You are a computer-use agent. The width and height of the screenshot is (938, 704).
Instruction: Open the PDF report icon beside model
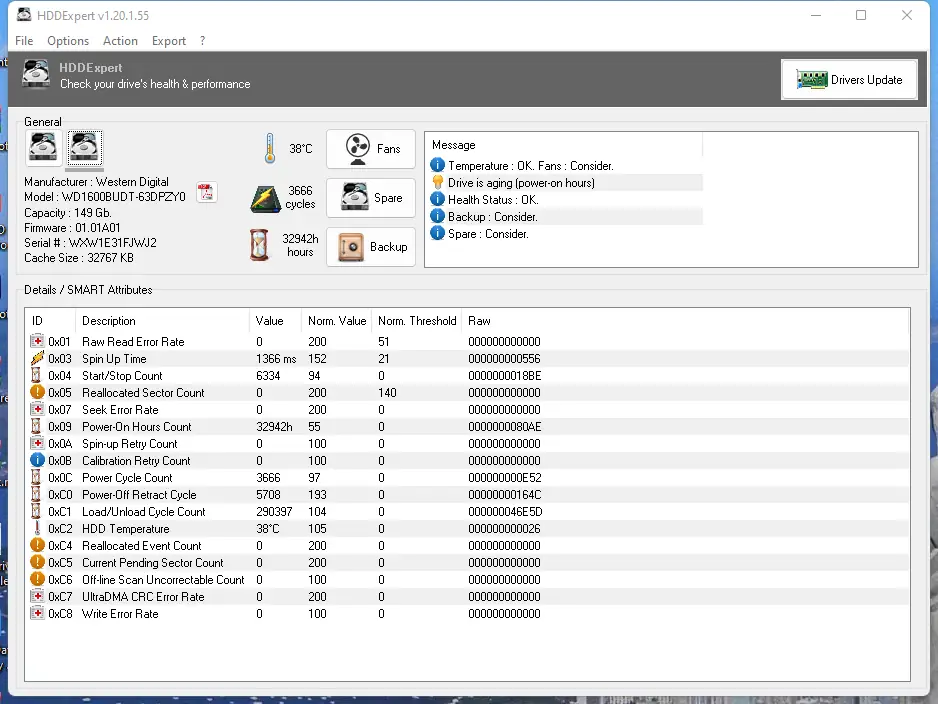click(206, 193)
